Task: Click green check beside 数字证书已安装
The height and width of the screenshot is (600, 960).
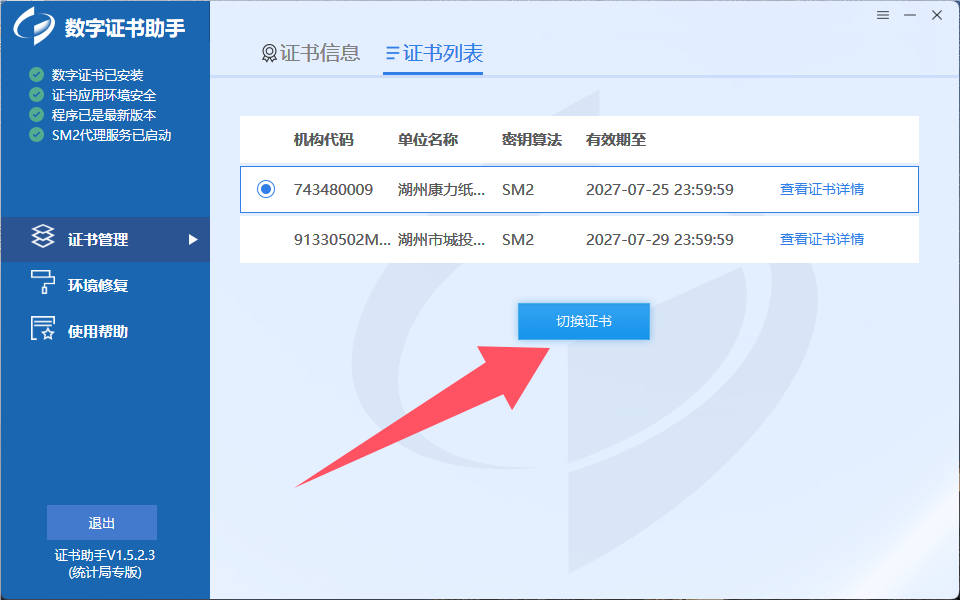Action: 37,75
